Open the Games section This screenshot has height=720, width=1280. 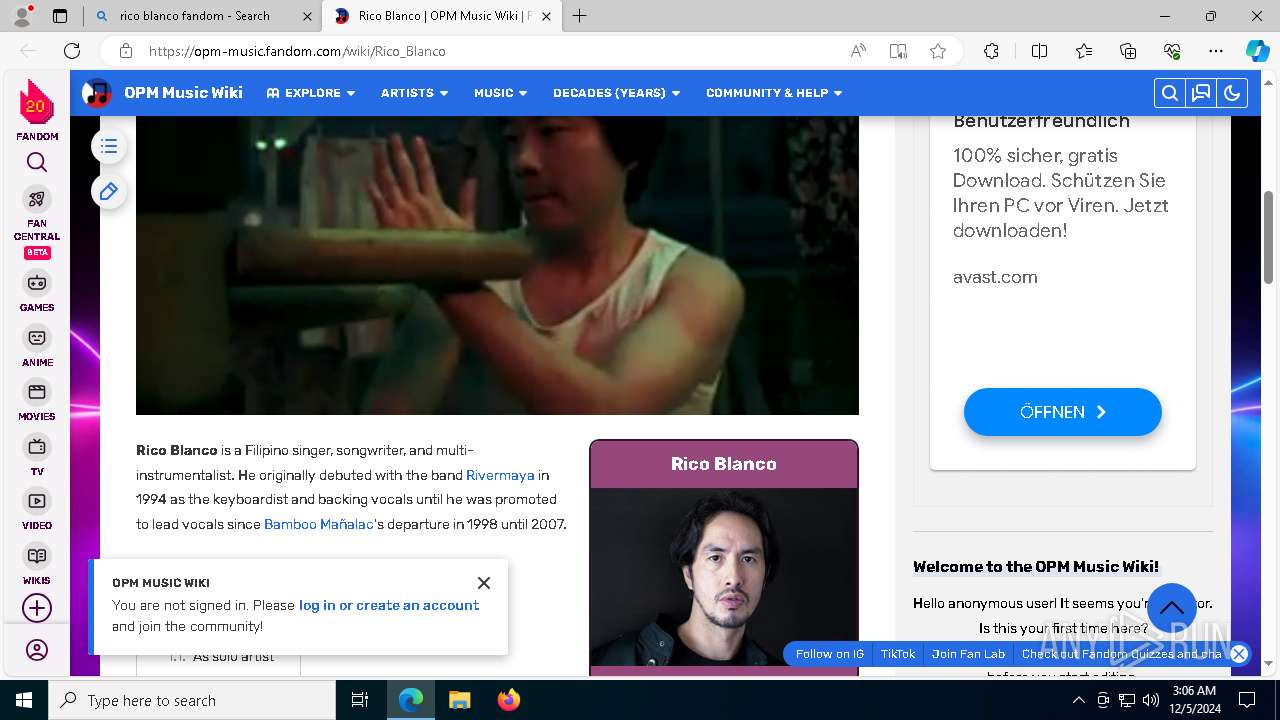pos(37,292)
